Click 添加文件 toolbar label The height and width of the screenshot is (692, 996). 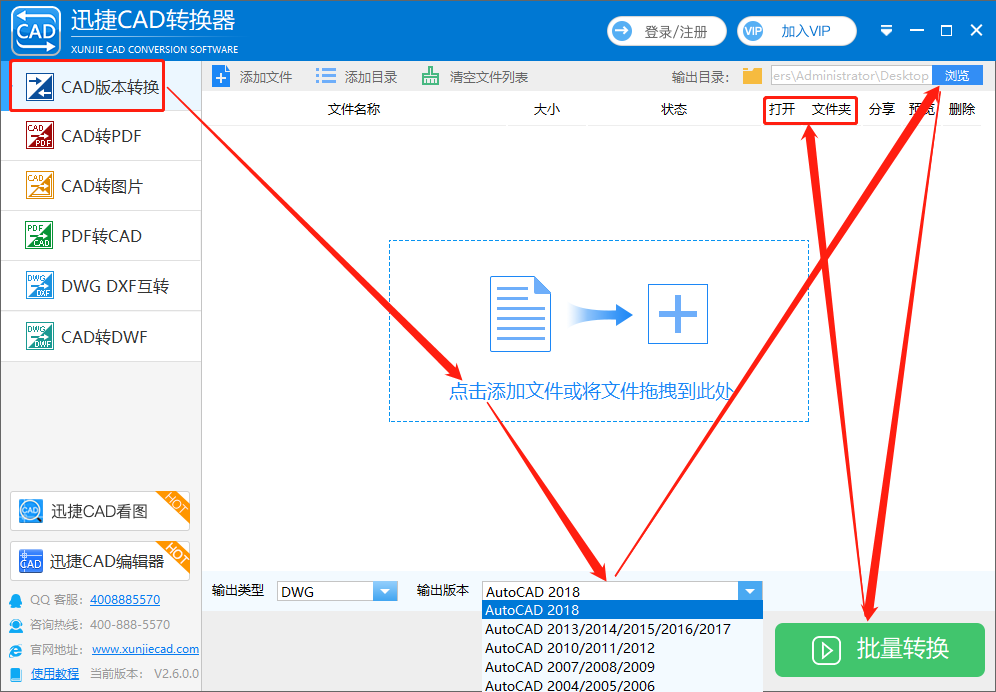(x=266, y=77)
